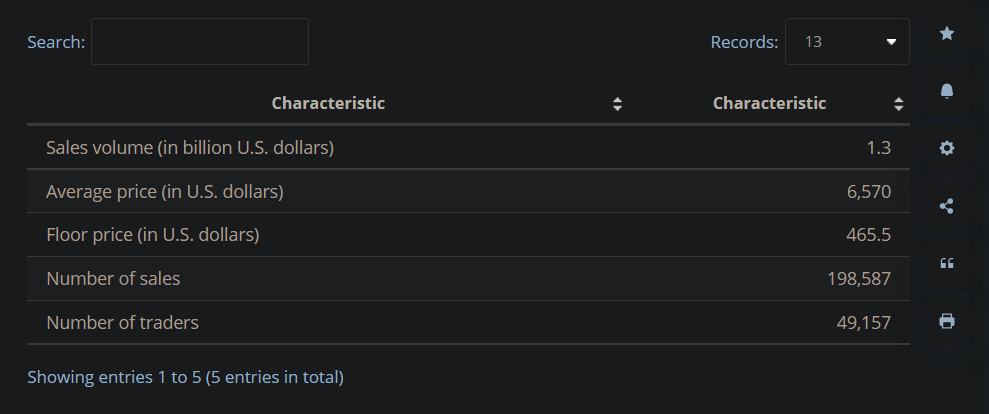989x414 pixels.
Task: Select the Average price row
Action: pos(468,191)
